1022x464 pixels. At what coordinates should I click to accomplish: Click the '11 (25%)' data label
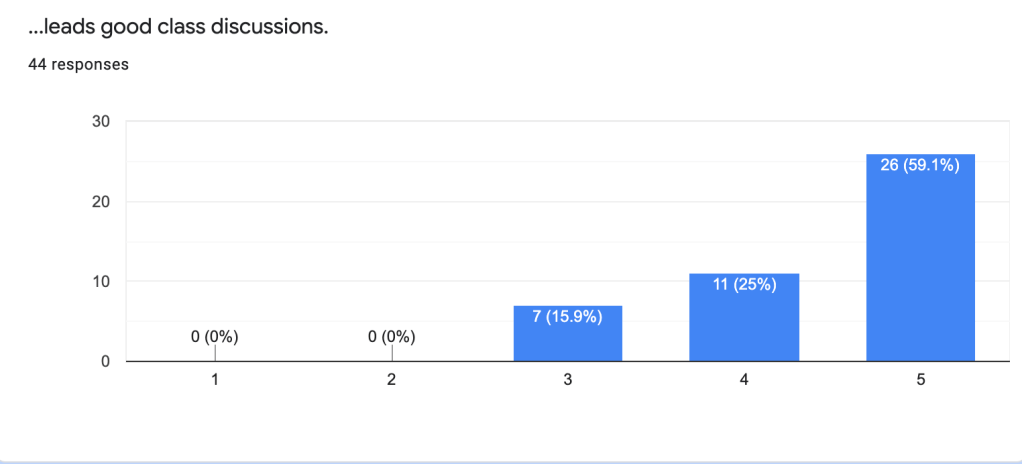[744, 285]
